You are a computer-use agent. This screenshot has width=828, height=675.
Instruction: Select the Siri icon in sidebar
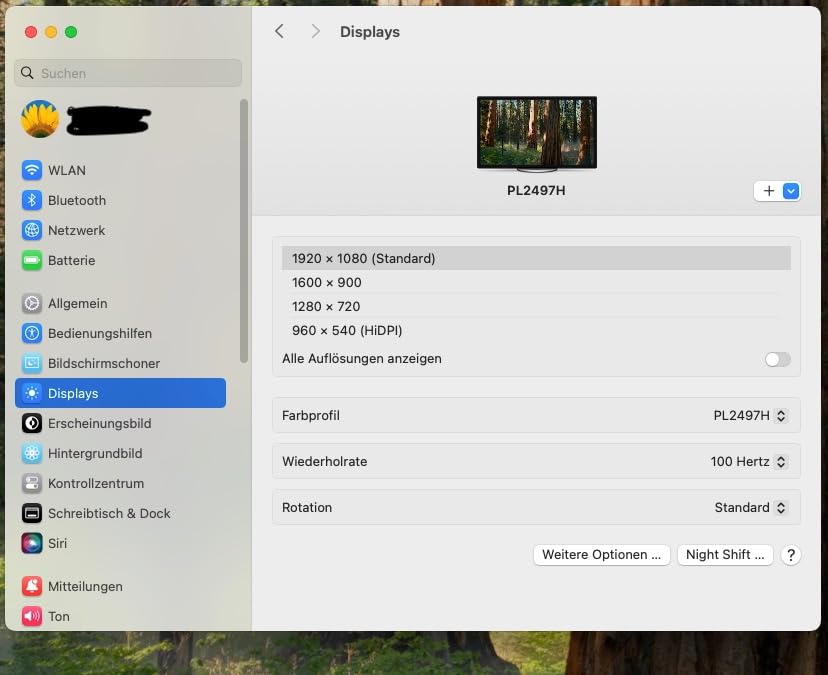point(32,543)
